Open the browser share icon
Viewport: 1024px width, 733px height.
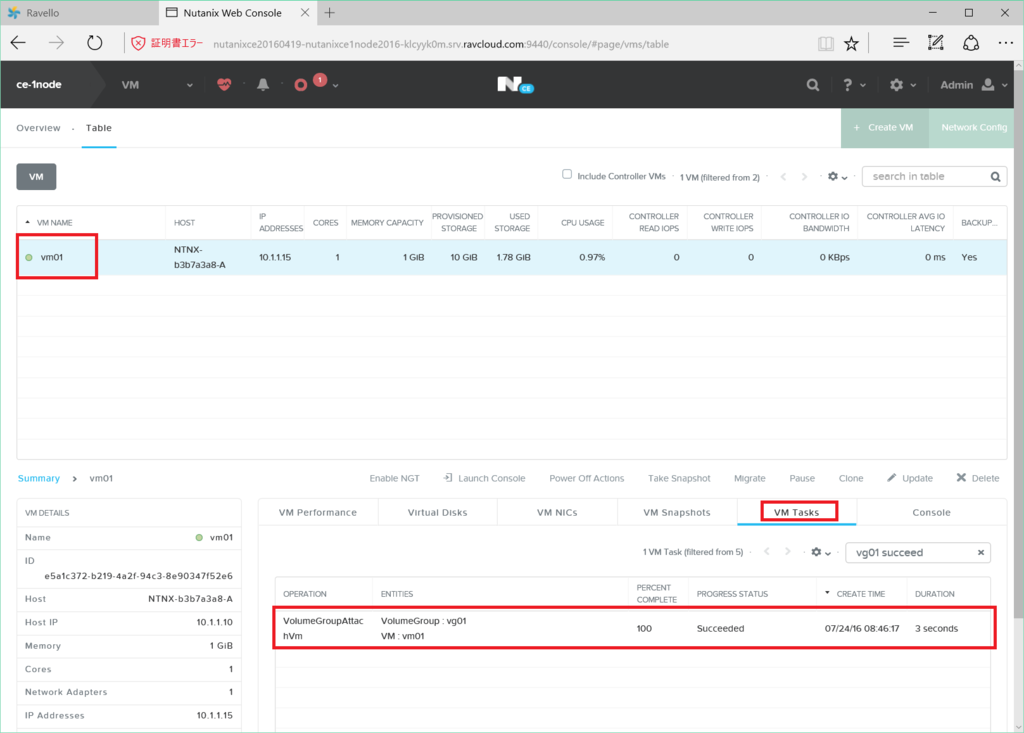click(x=971, y=43)
